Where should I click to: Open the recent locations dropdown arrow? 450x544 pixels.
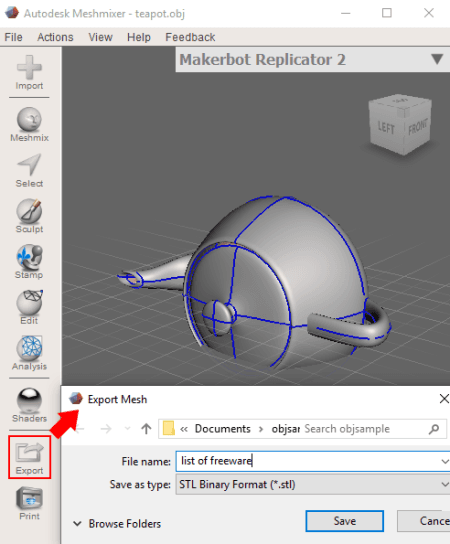(x=127, y=429)
